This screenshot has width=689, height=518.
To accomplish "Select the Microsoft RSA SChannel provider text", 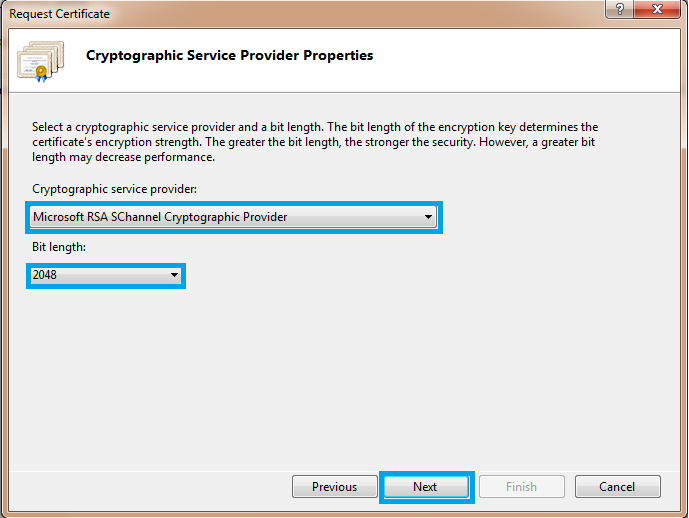I will point(160,216).
